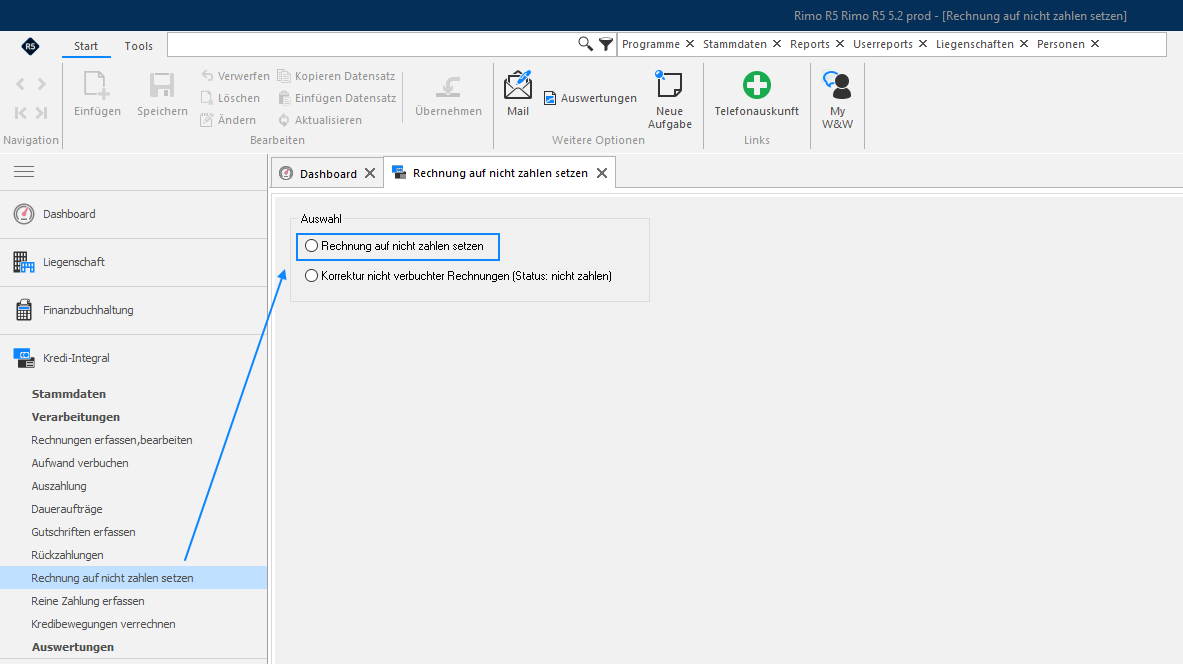The height and width of the screenshot is (664, 1183).
Task: Jump to first record arrow
Action: pos(20,113)
